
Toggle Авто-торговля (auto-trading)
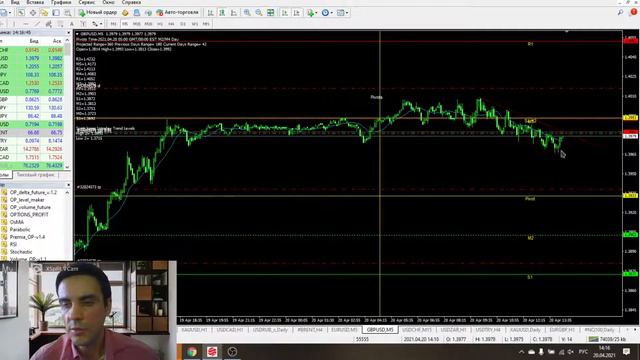177,13
